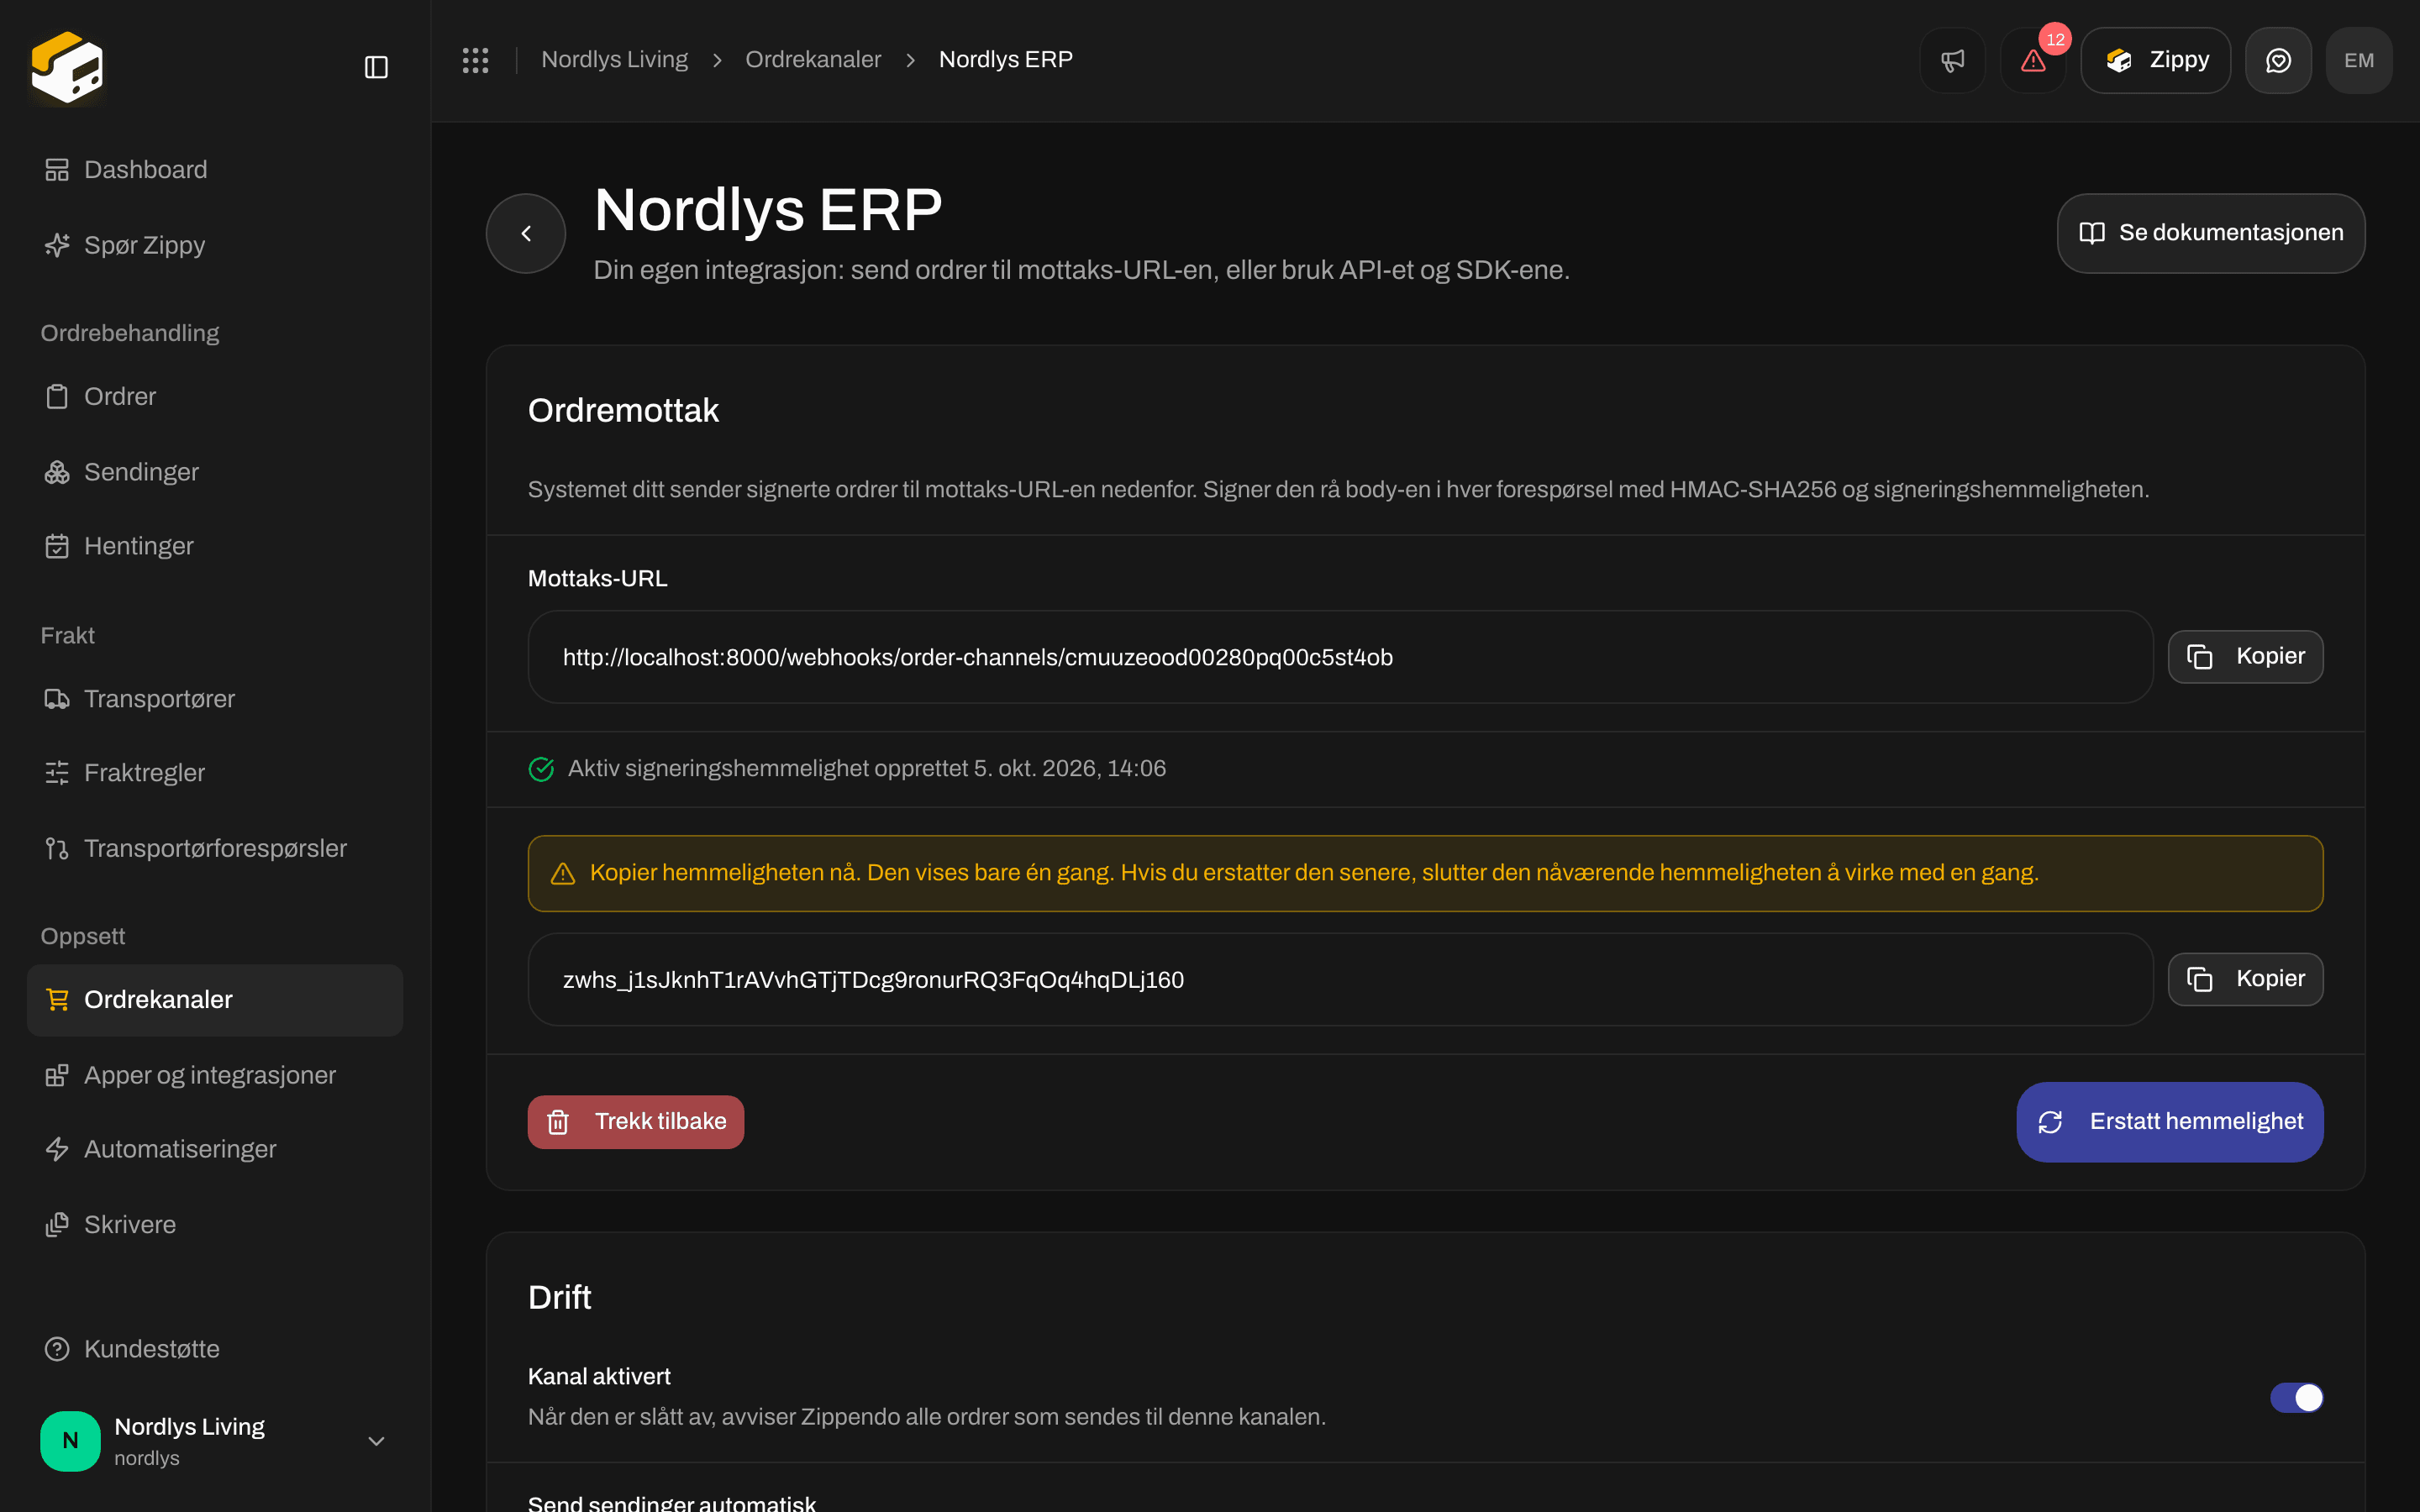The image size is (2420, 1512).
Task: Collapse the sidebar with the panel icon
Action: click(376, 67)
